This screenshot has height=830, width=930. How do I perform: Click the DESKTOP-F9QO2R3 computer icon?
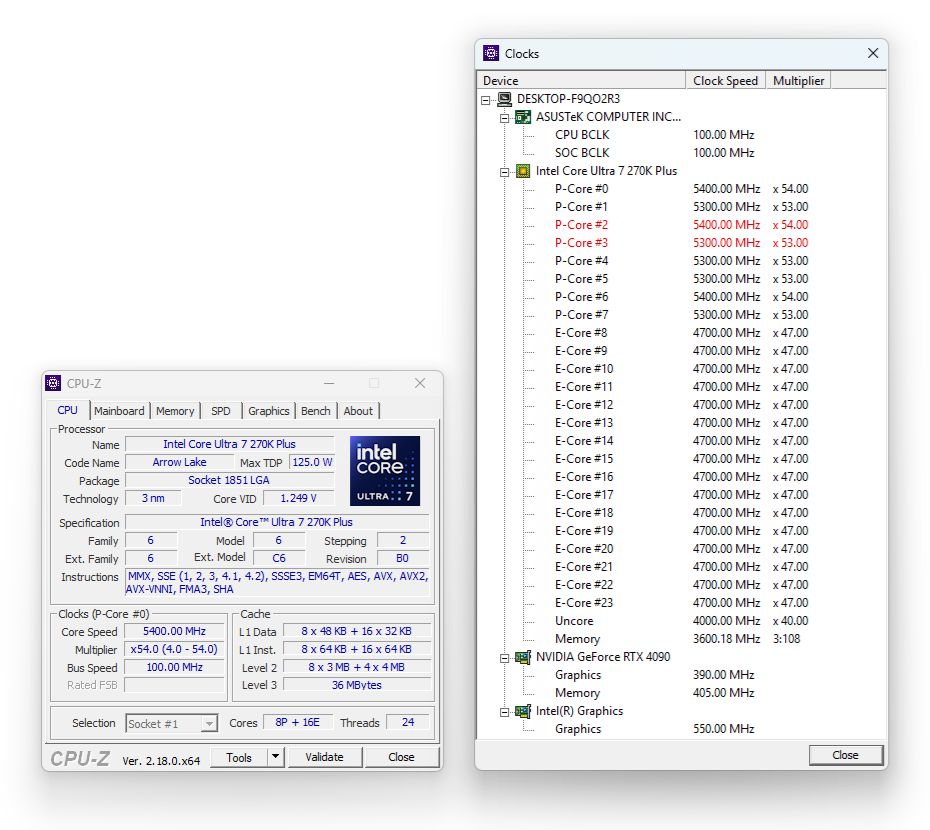[504, 99]
